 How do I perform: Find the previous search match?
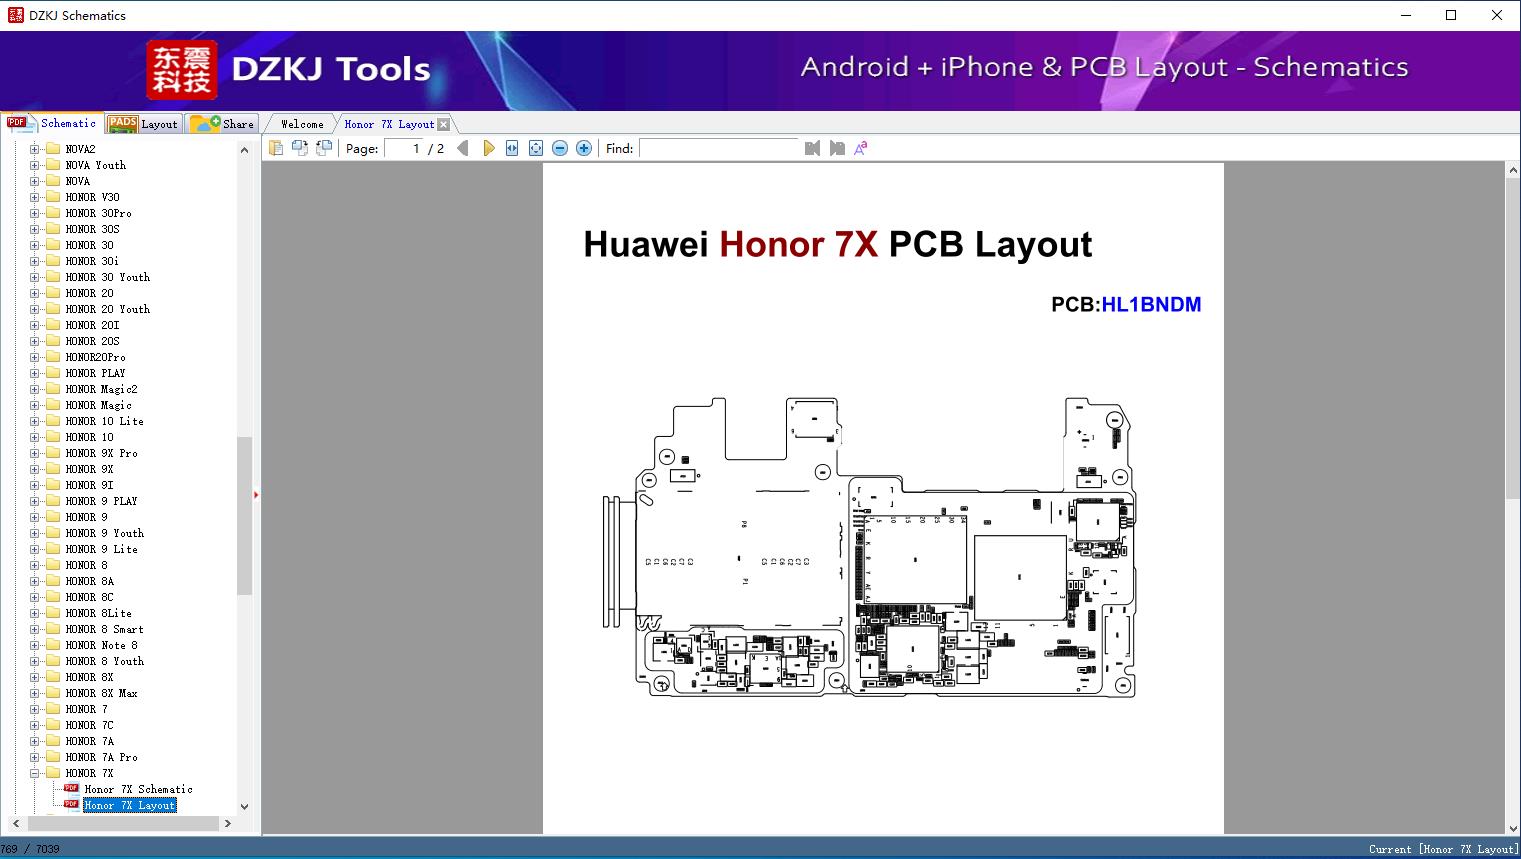812,148
